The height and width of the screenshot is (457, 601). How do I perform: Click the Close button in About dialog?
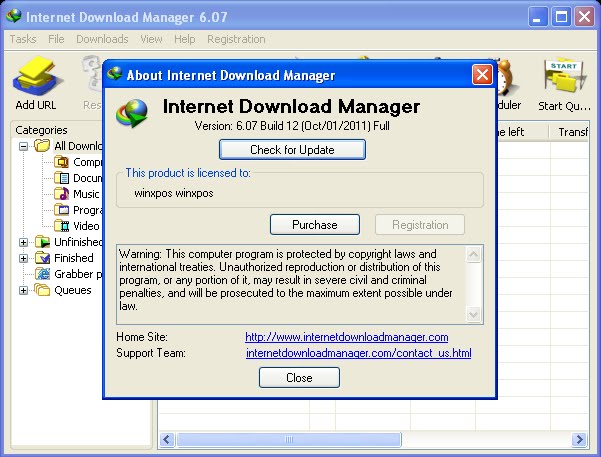(299, 378)
